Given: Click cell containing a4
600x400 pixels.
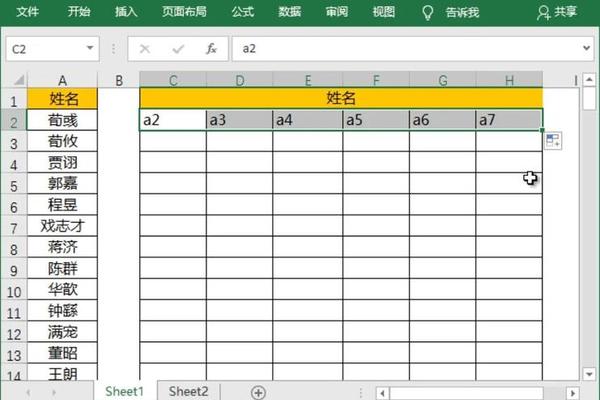Looking at the screenshot, I should point(308,120).
